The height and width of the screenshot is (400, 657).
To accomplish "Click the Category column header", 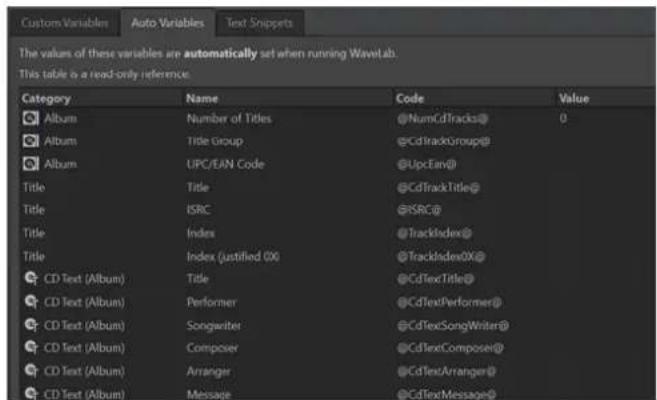I will click(x=46, y=98).
